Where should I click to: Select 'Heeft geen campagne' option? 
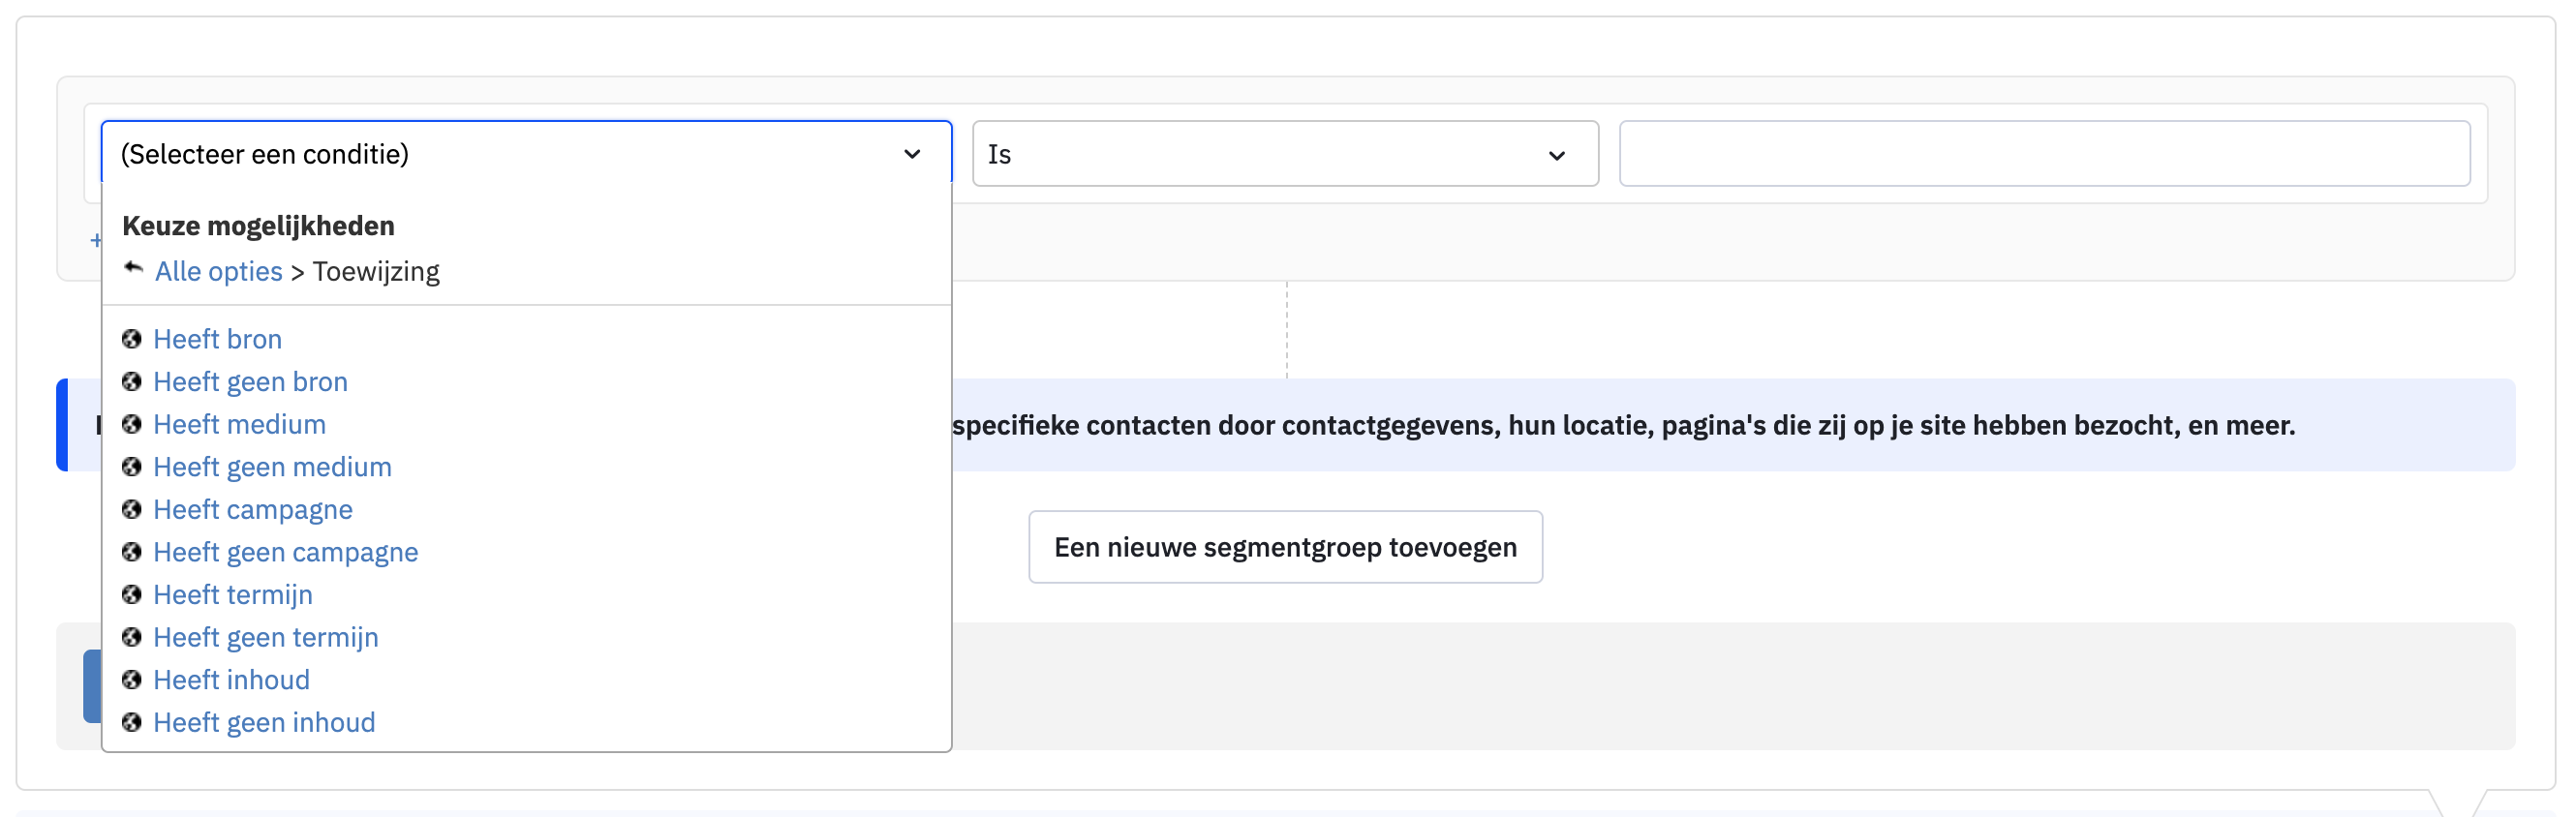pyautogui.click(x=285, y=552)
